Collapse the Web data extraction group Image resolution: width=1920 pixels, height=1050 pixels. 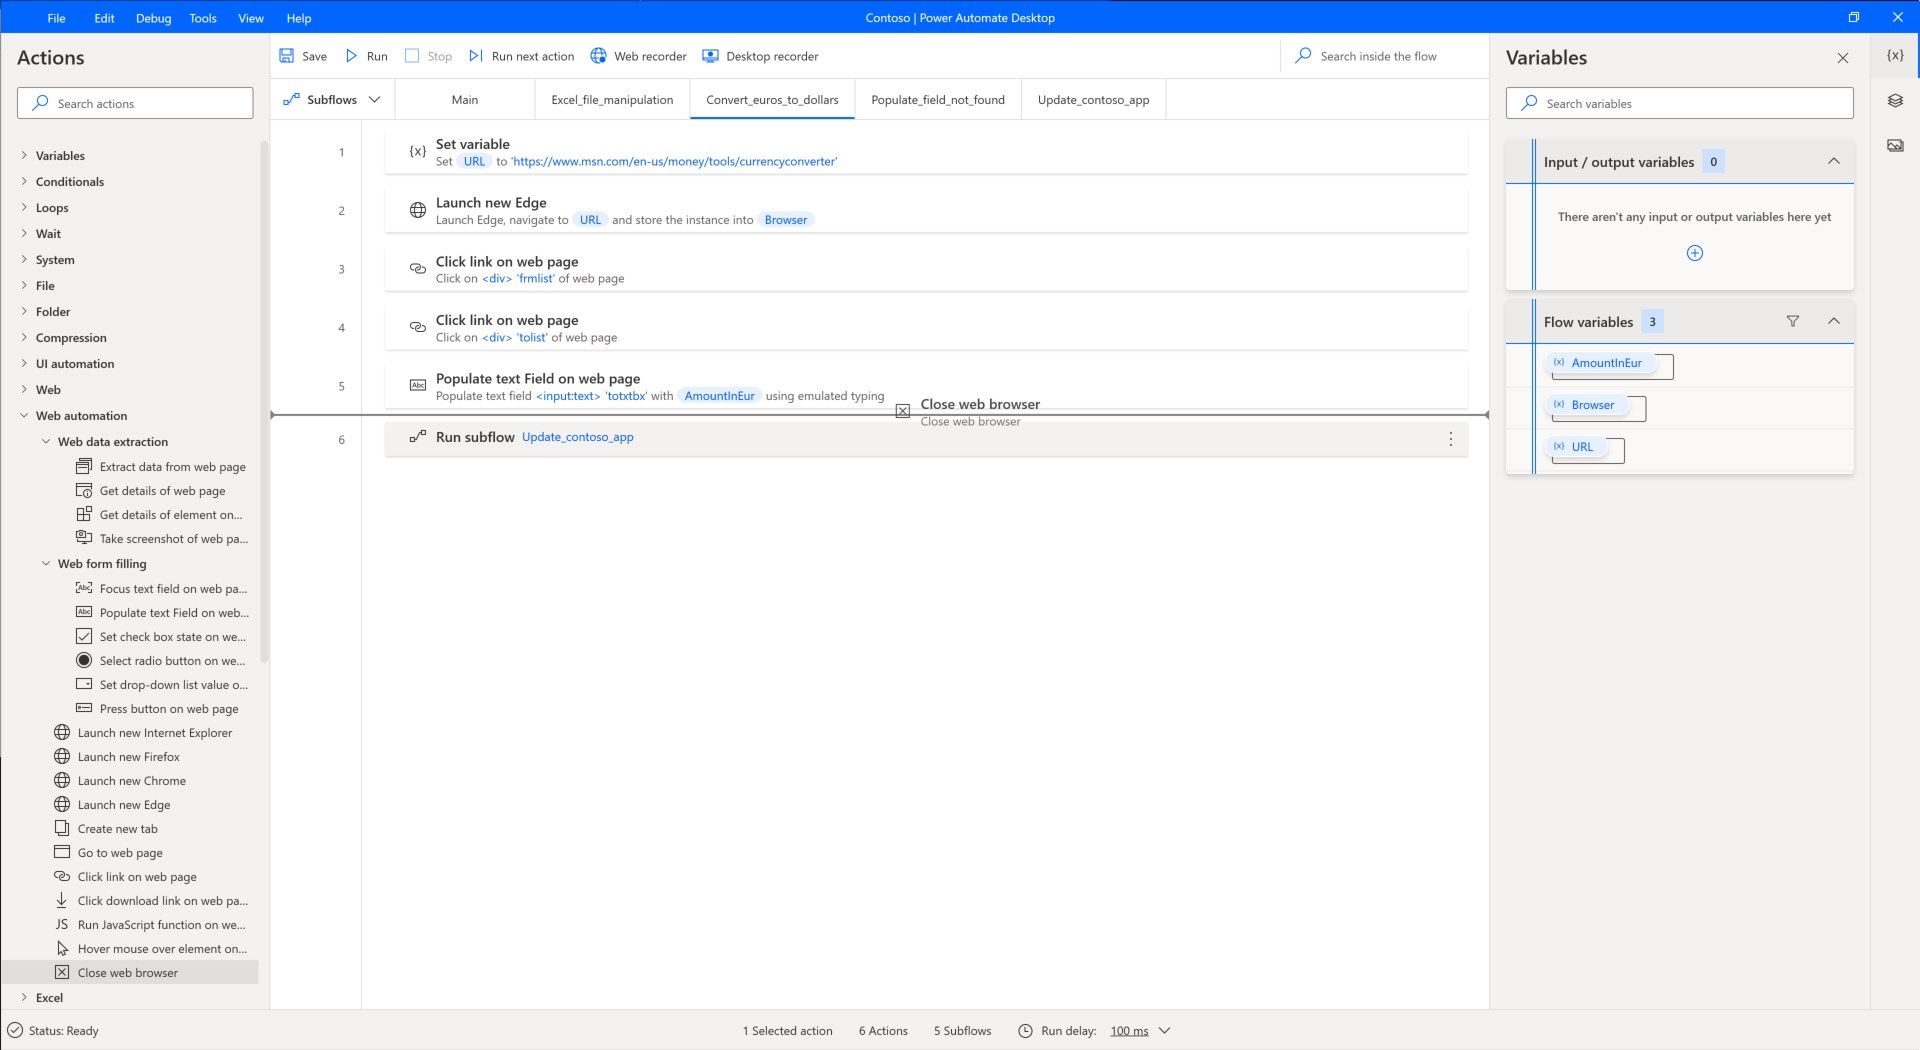click(45, 441)
